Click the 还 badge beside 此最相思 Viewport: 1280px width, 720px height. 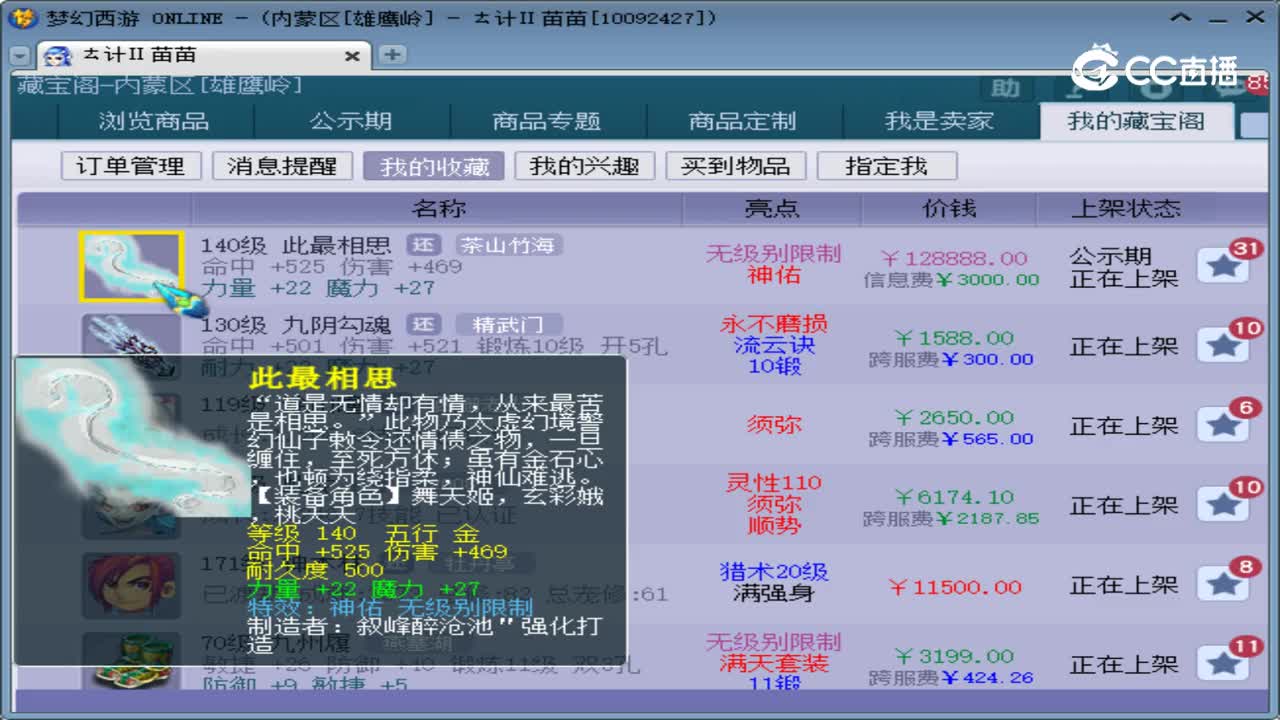(424, 245)
